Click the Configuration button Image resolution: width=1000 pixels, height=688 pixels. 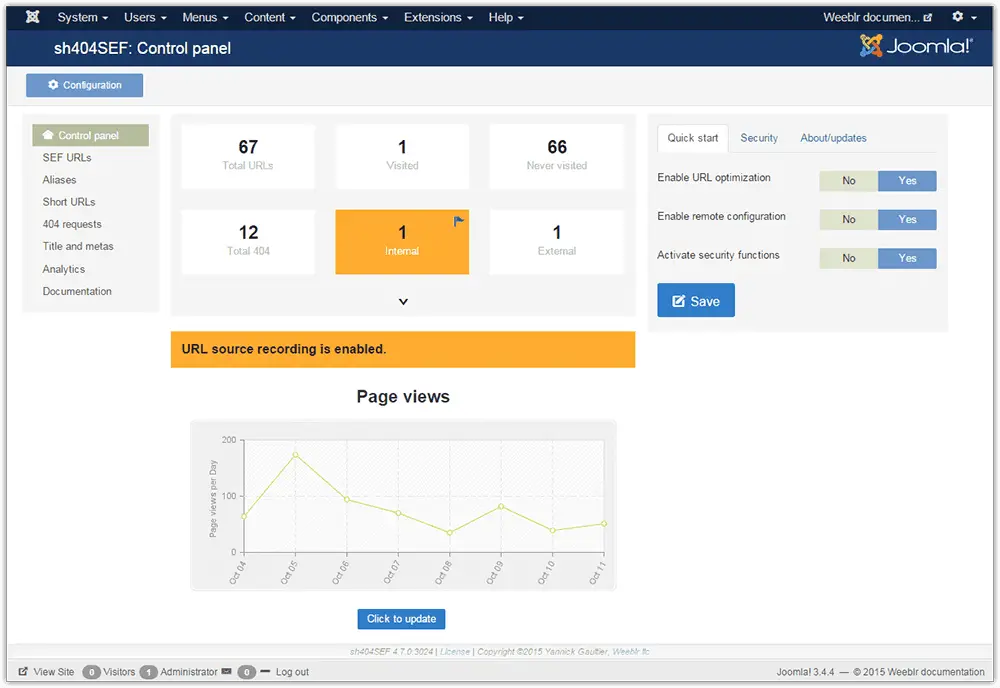click(x=84, y=85)
